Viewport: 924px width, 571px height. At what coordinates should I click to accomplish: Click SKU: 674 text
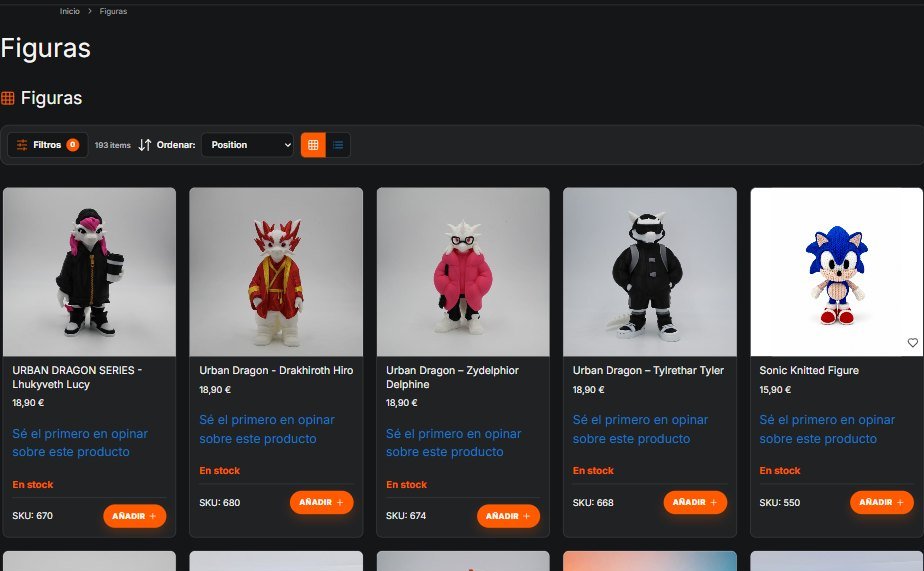pyautogui.click(x=406, y=516)
